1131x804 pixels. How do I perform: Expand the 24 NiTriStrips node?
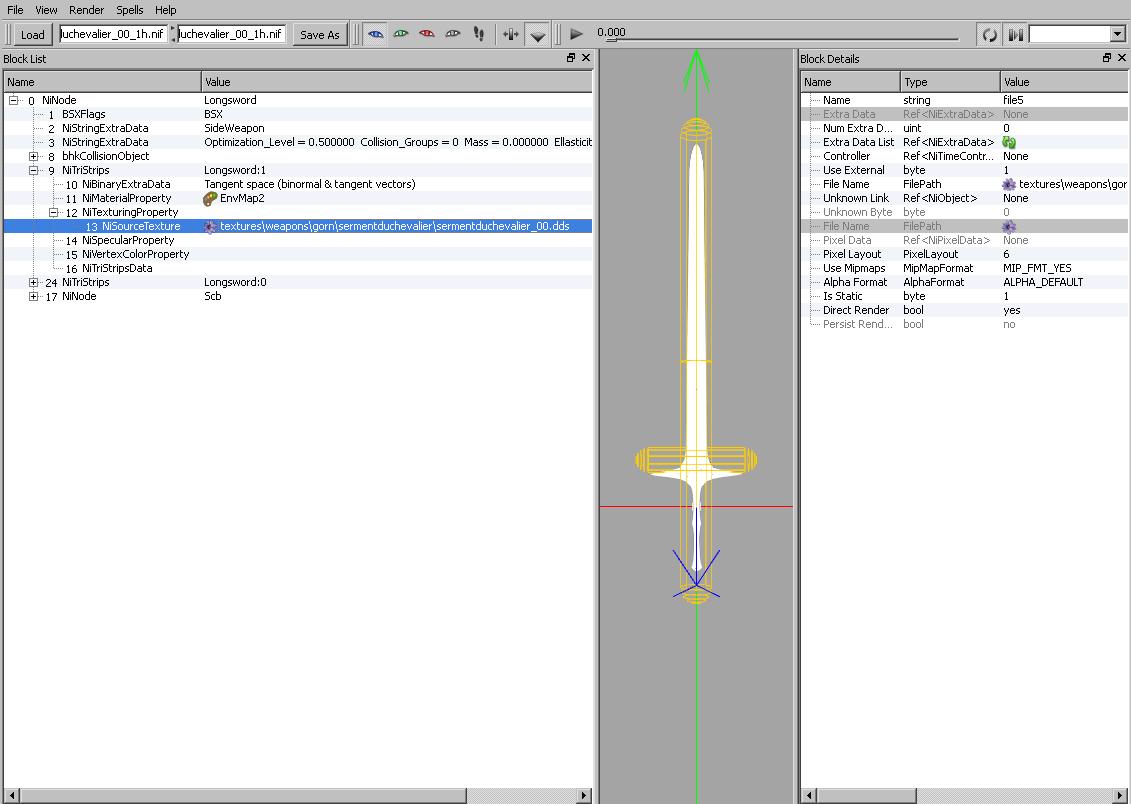coord(33,283)
